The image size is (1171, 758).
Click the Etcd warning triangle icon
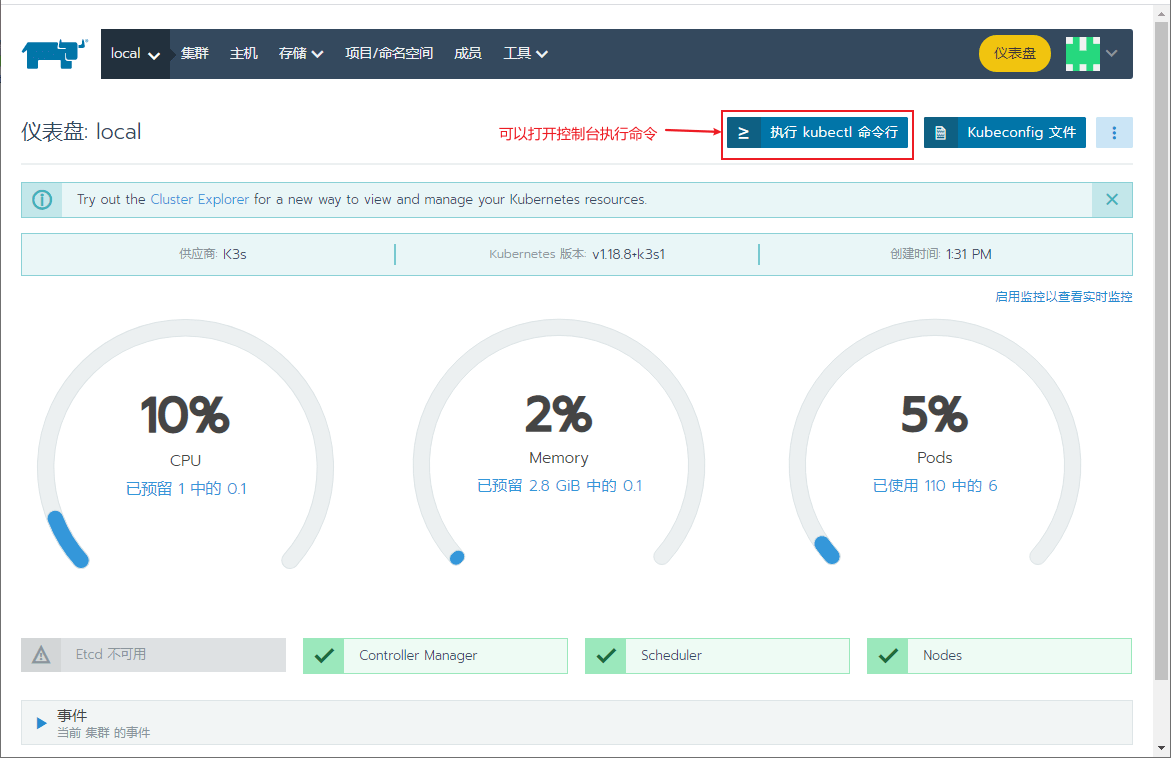pyautogui.click(x=41, y=655)
